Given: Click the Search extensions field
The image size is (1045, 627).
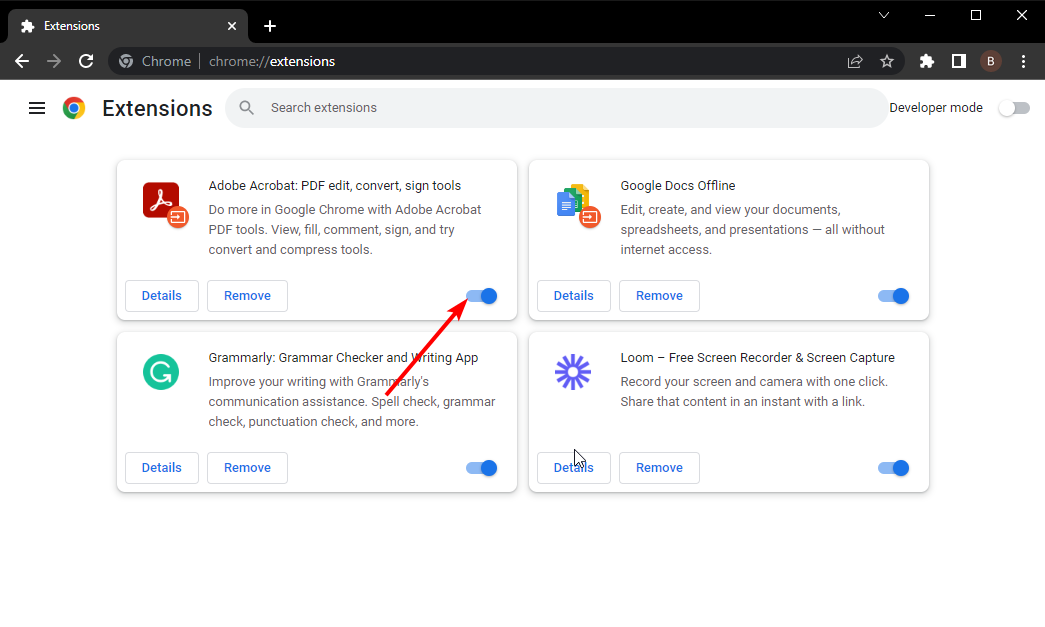Looking at the screenshot, I should click(556, 108).
